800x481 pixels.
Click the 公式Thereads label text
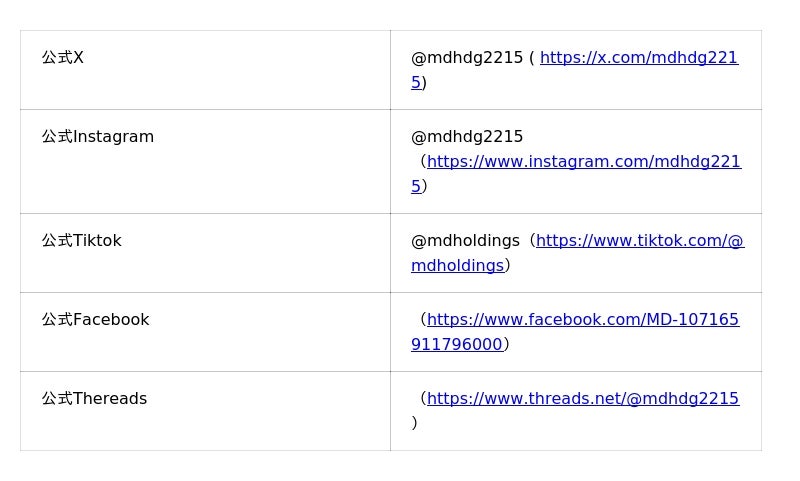(x=94, y=399)
